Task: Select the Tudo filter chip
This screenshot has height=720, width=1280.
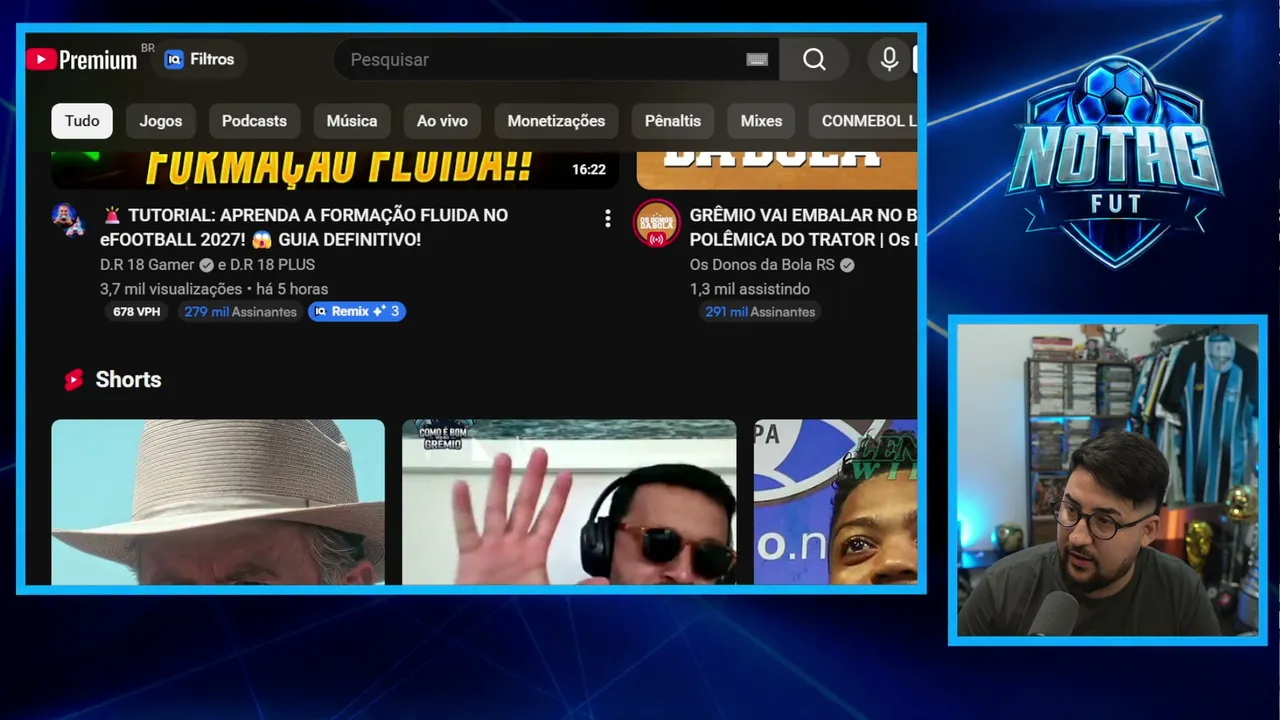Action: point(82,121)
